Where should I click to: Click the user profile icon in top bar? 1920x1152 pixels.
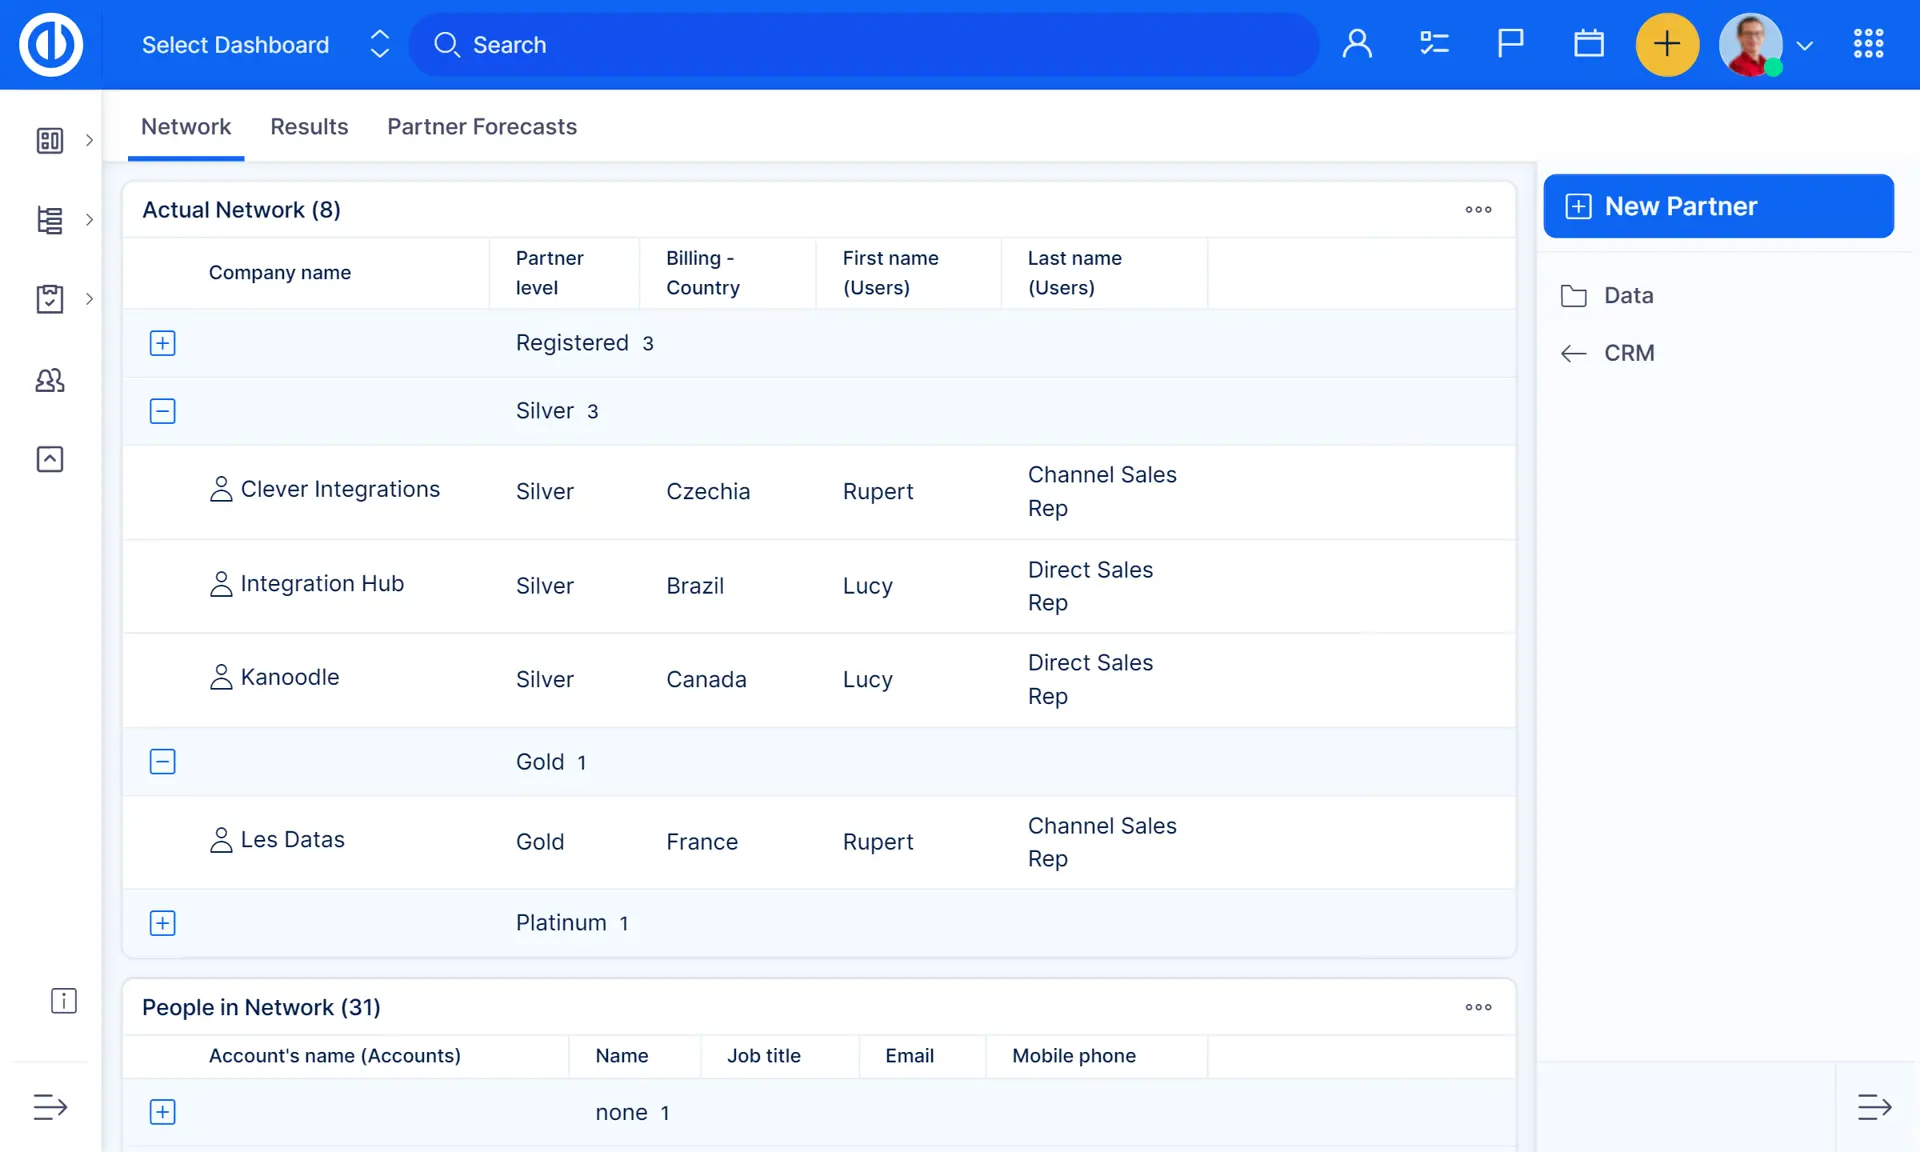(1357, 44)
